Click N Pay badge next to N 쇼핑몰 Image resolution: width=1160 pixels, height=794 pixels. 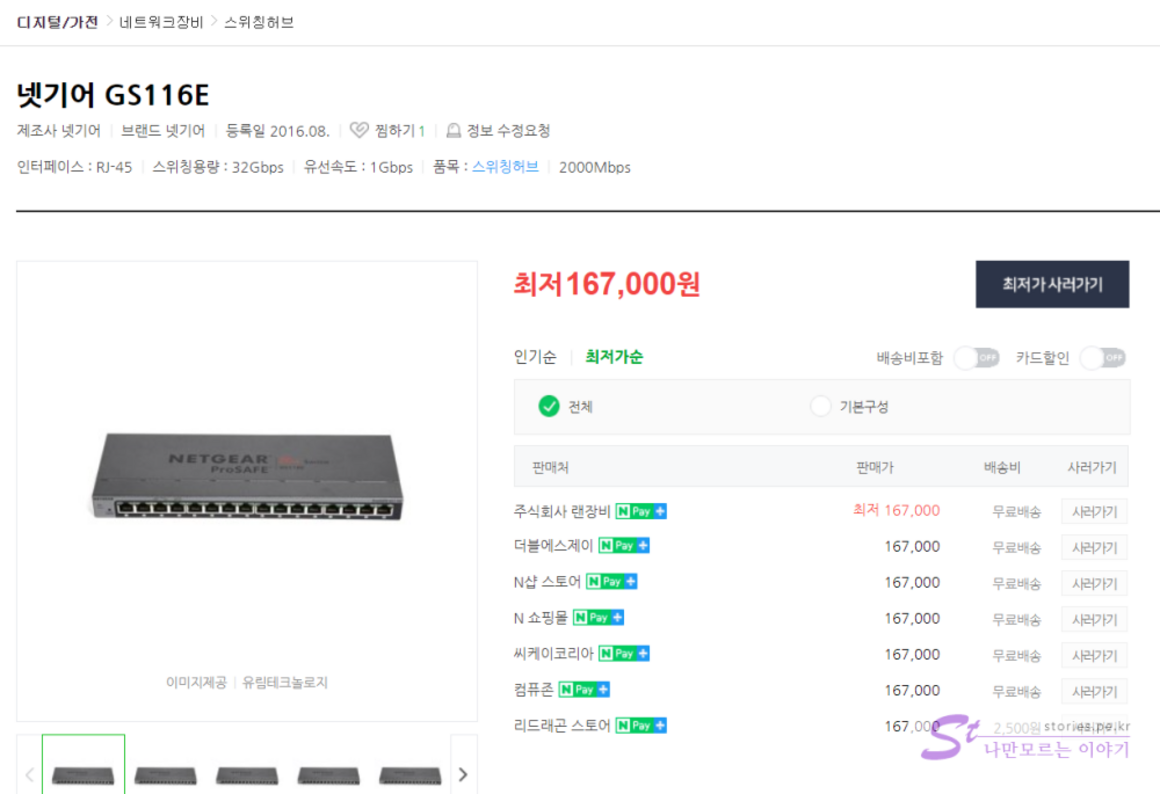598,618
